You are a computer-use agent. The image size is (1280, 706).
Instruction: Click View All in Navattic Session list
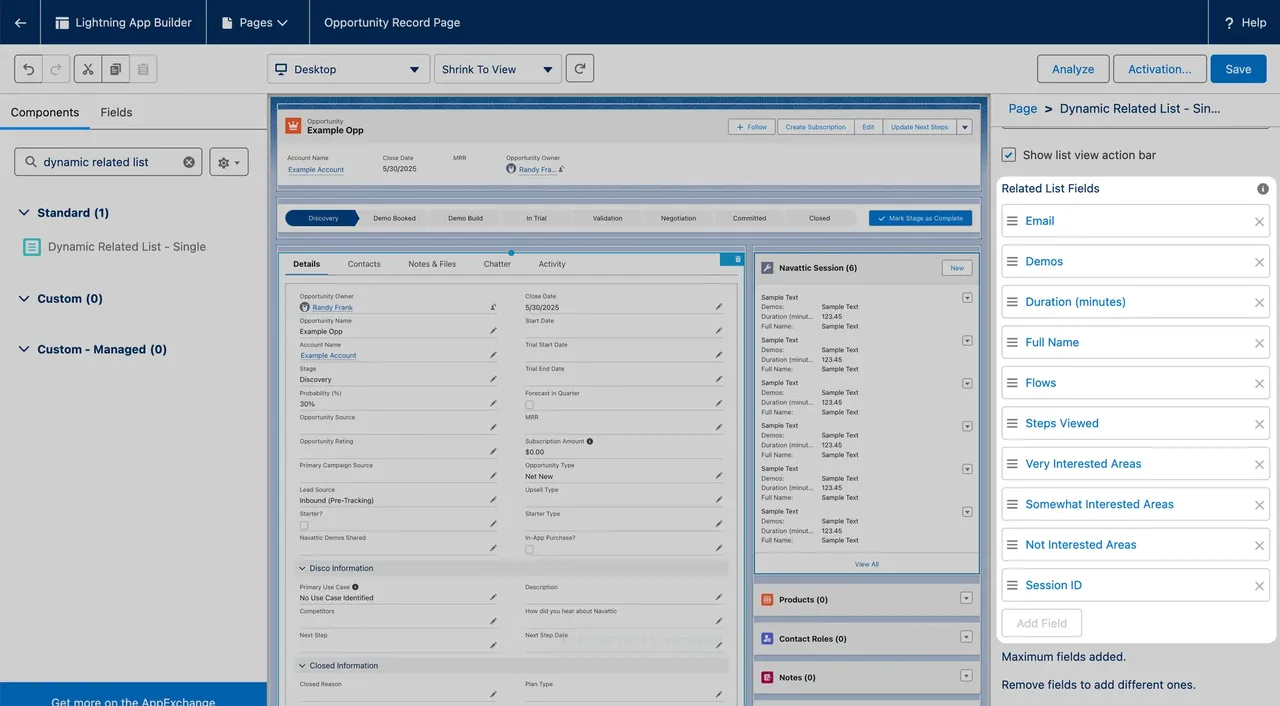click(867, 564)
